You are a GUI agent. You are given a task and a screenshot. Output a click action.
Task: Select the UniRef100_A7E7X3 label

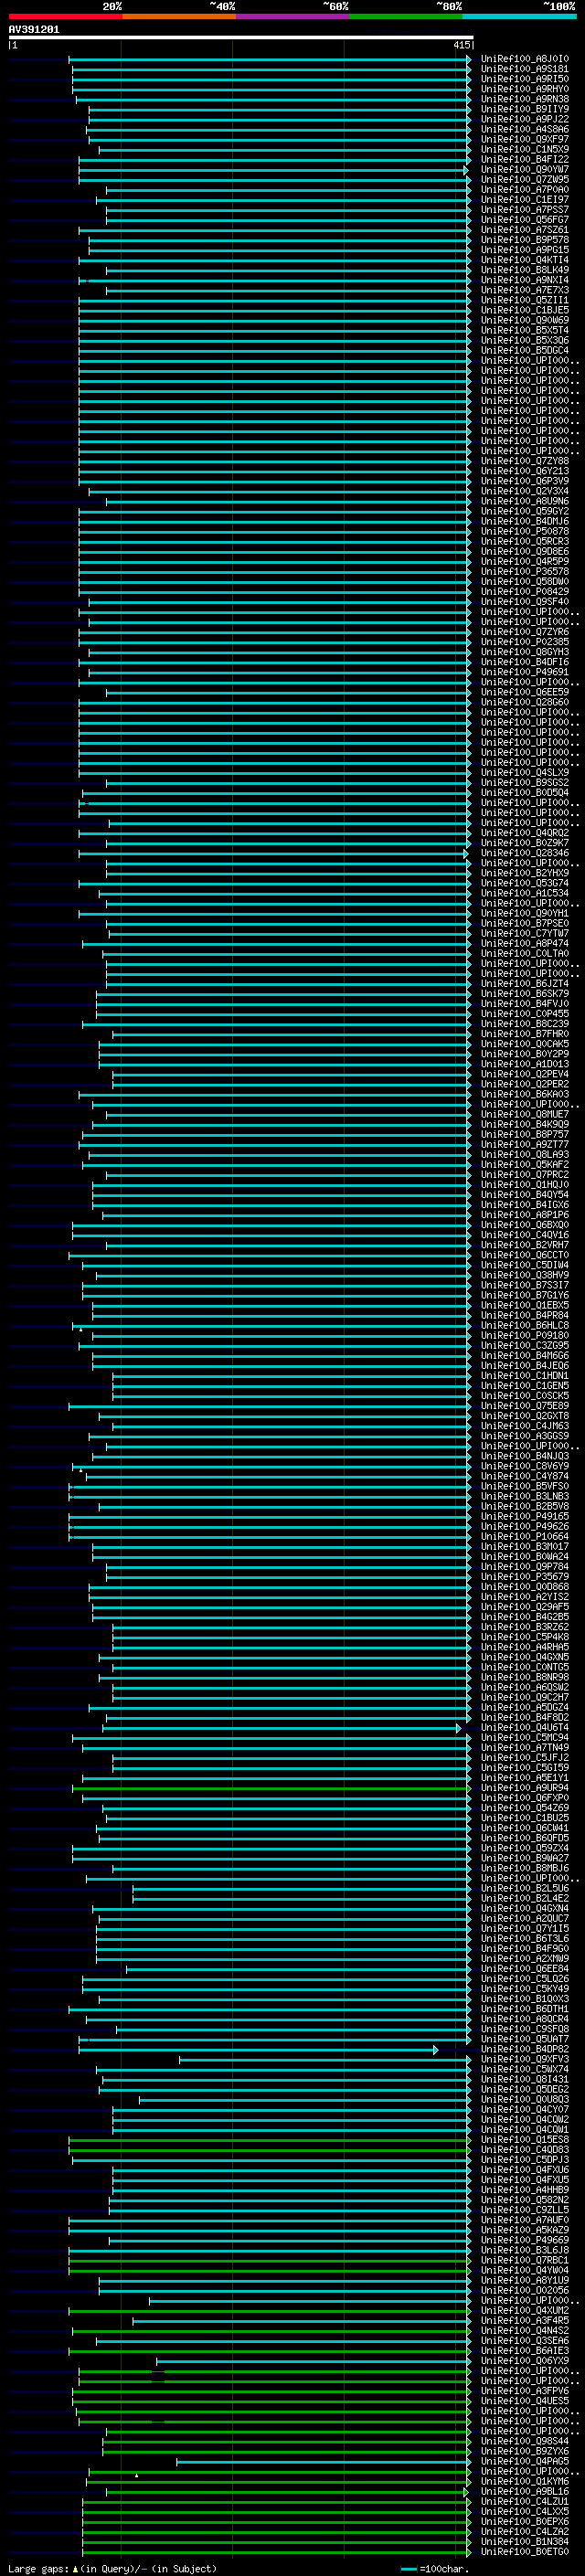tap(525, 290)
